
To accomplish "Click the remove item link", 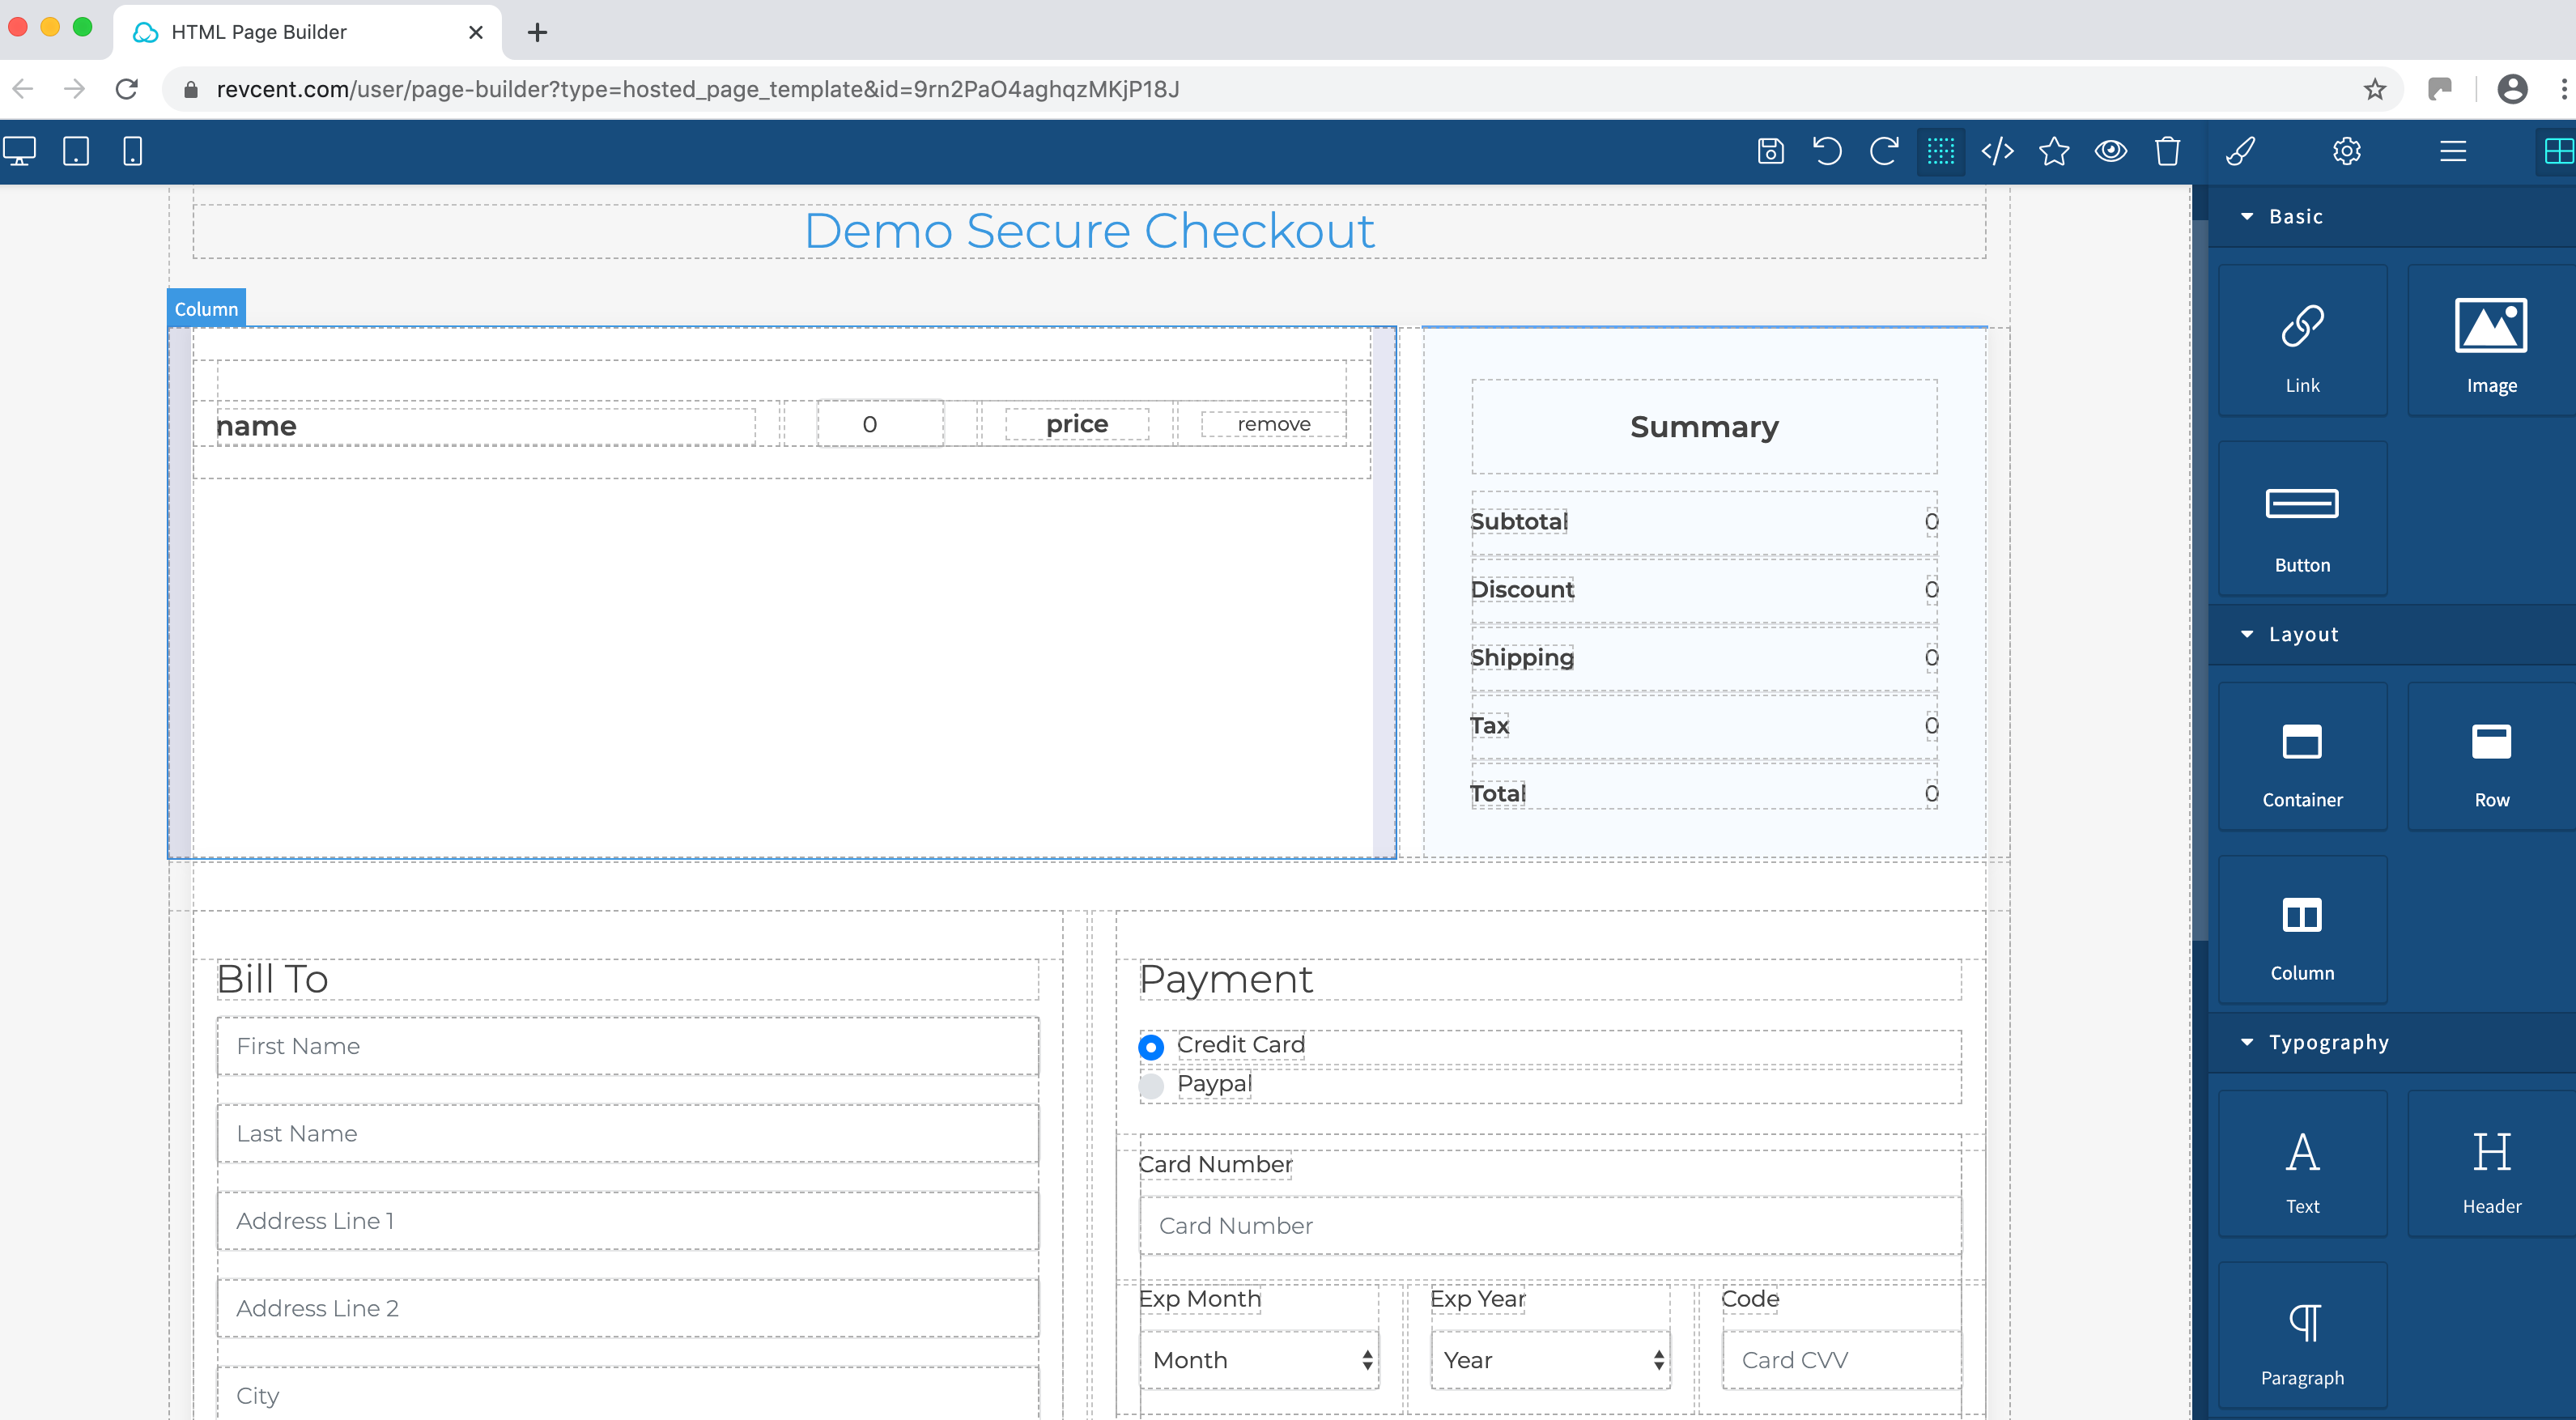I will coord(1273,424).
